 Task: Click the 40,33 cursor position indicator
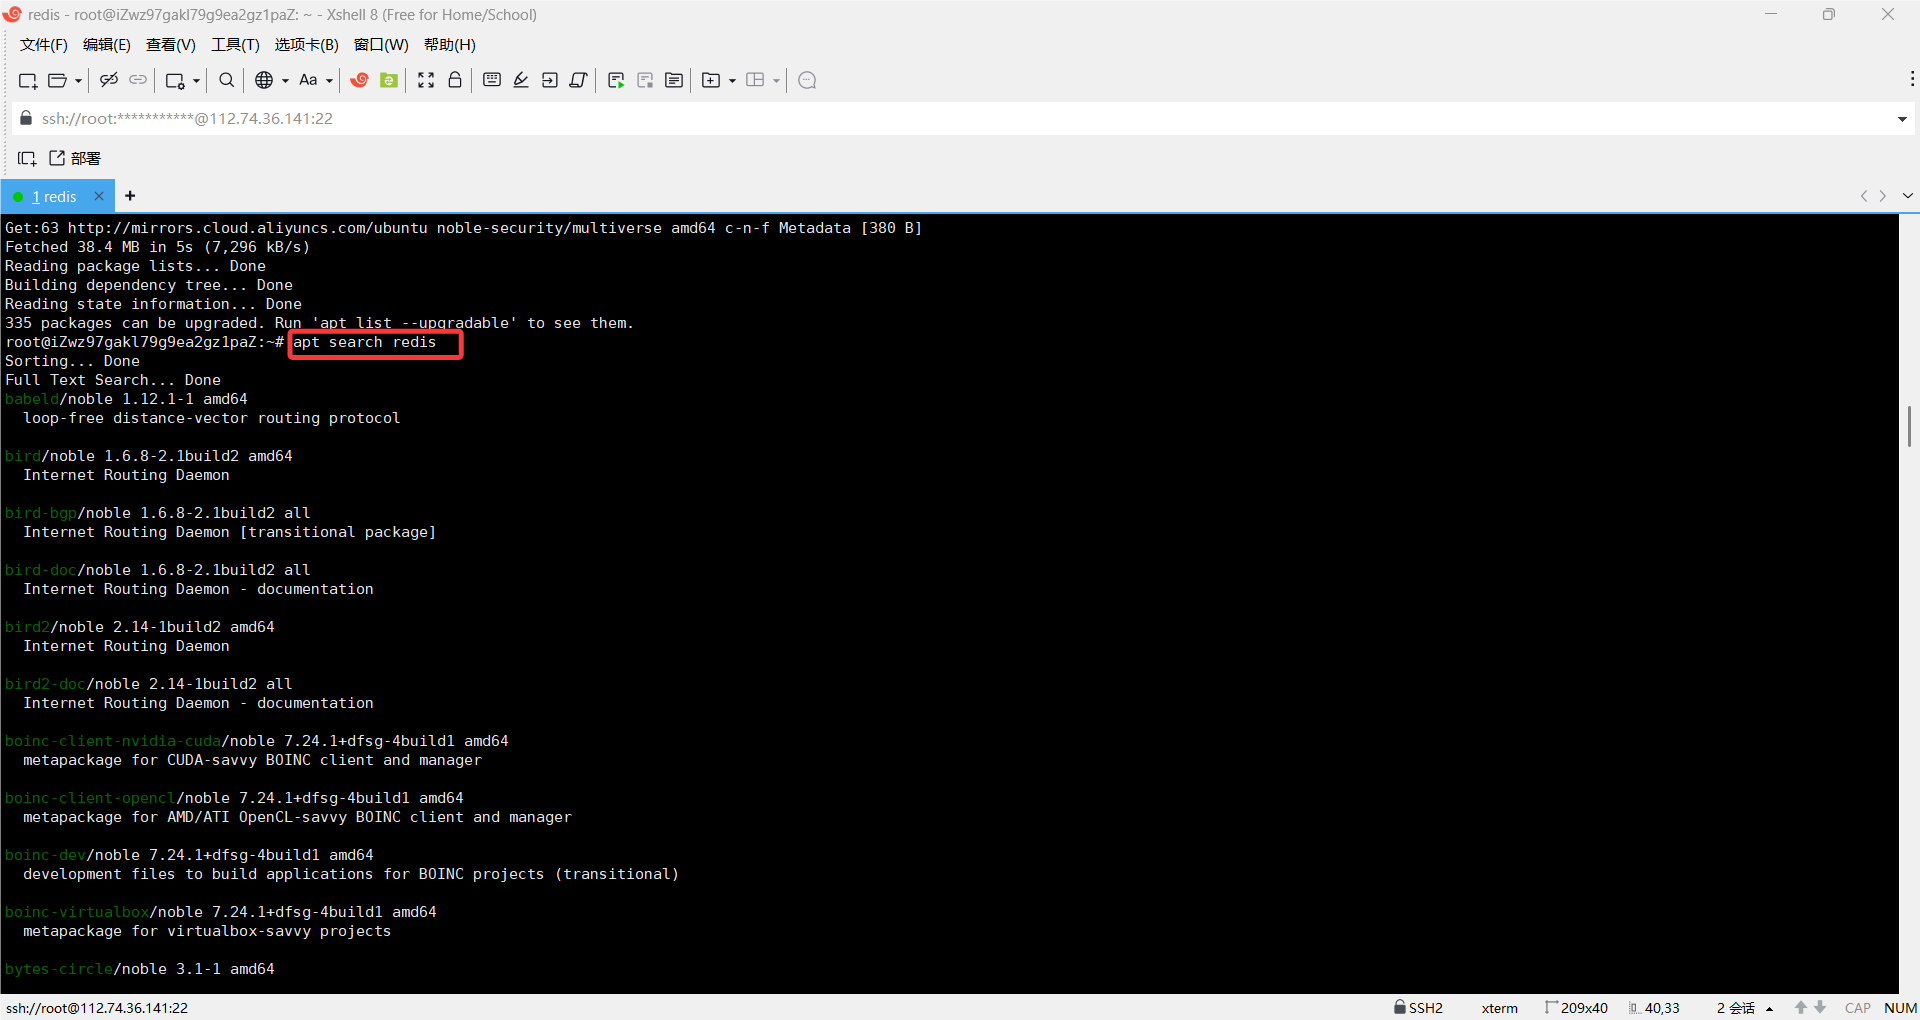pos(1654,1008)
